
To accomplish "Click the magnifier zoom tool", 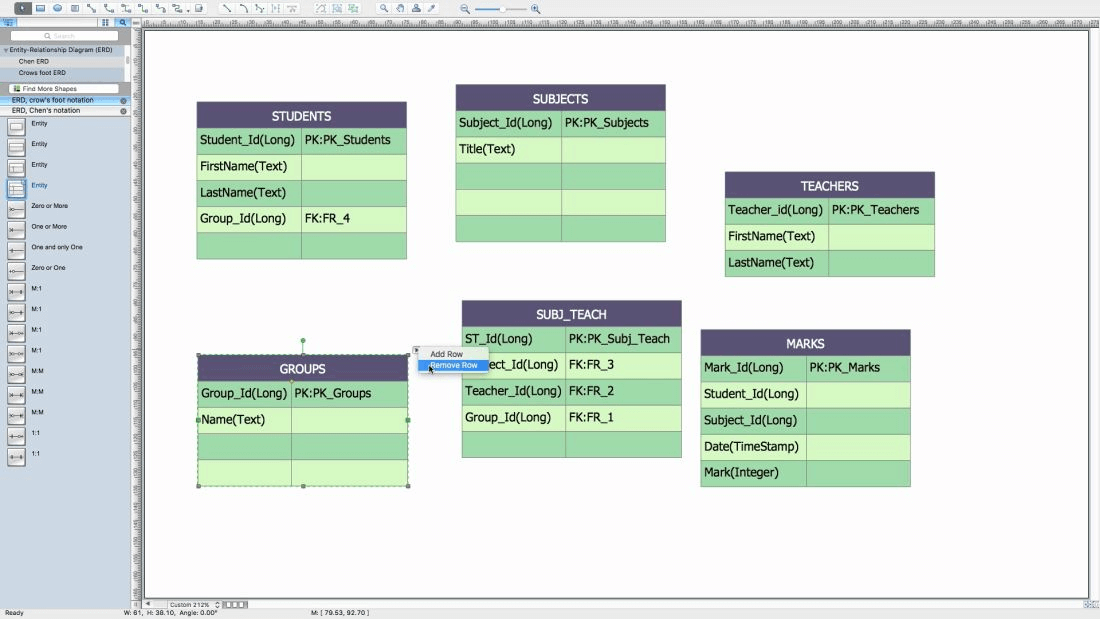I will pyautogui.click(x=384, y=8).
